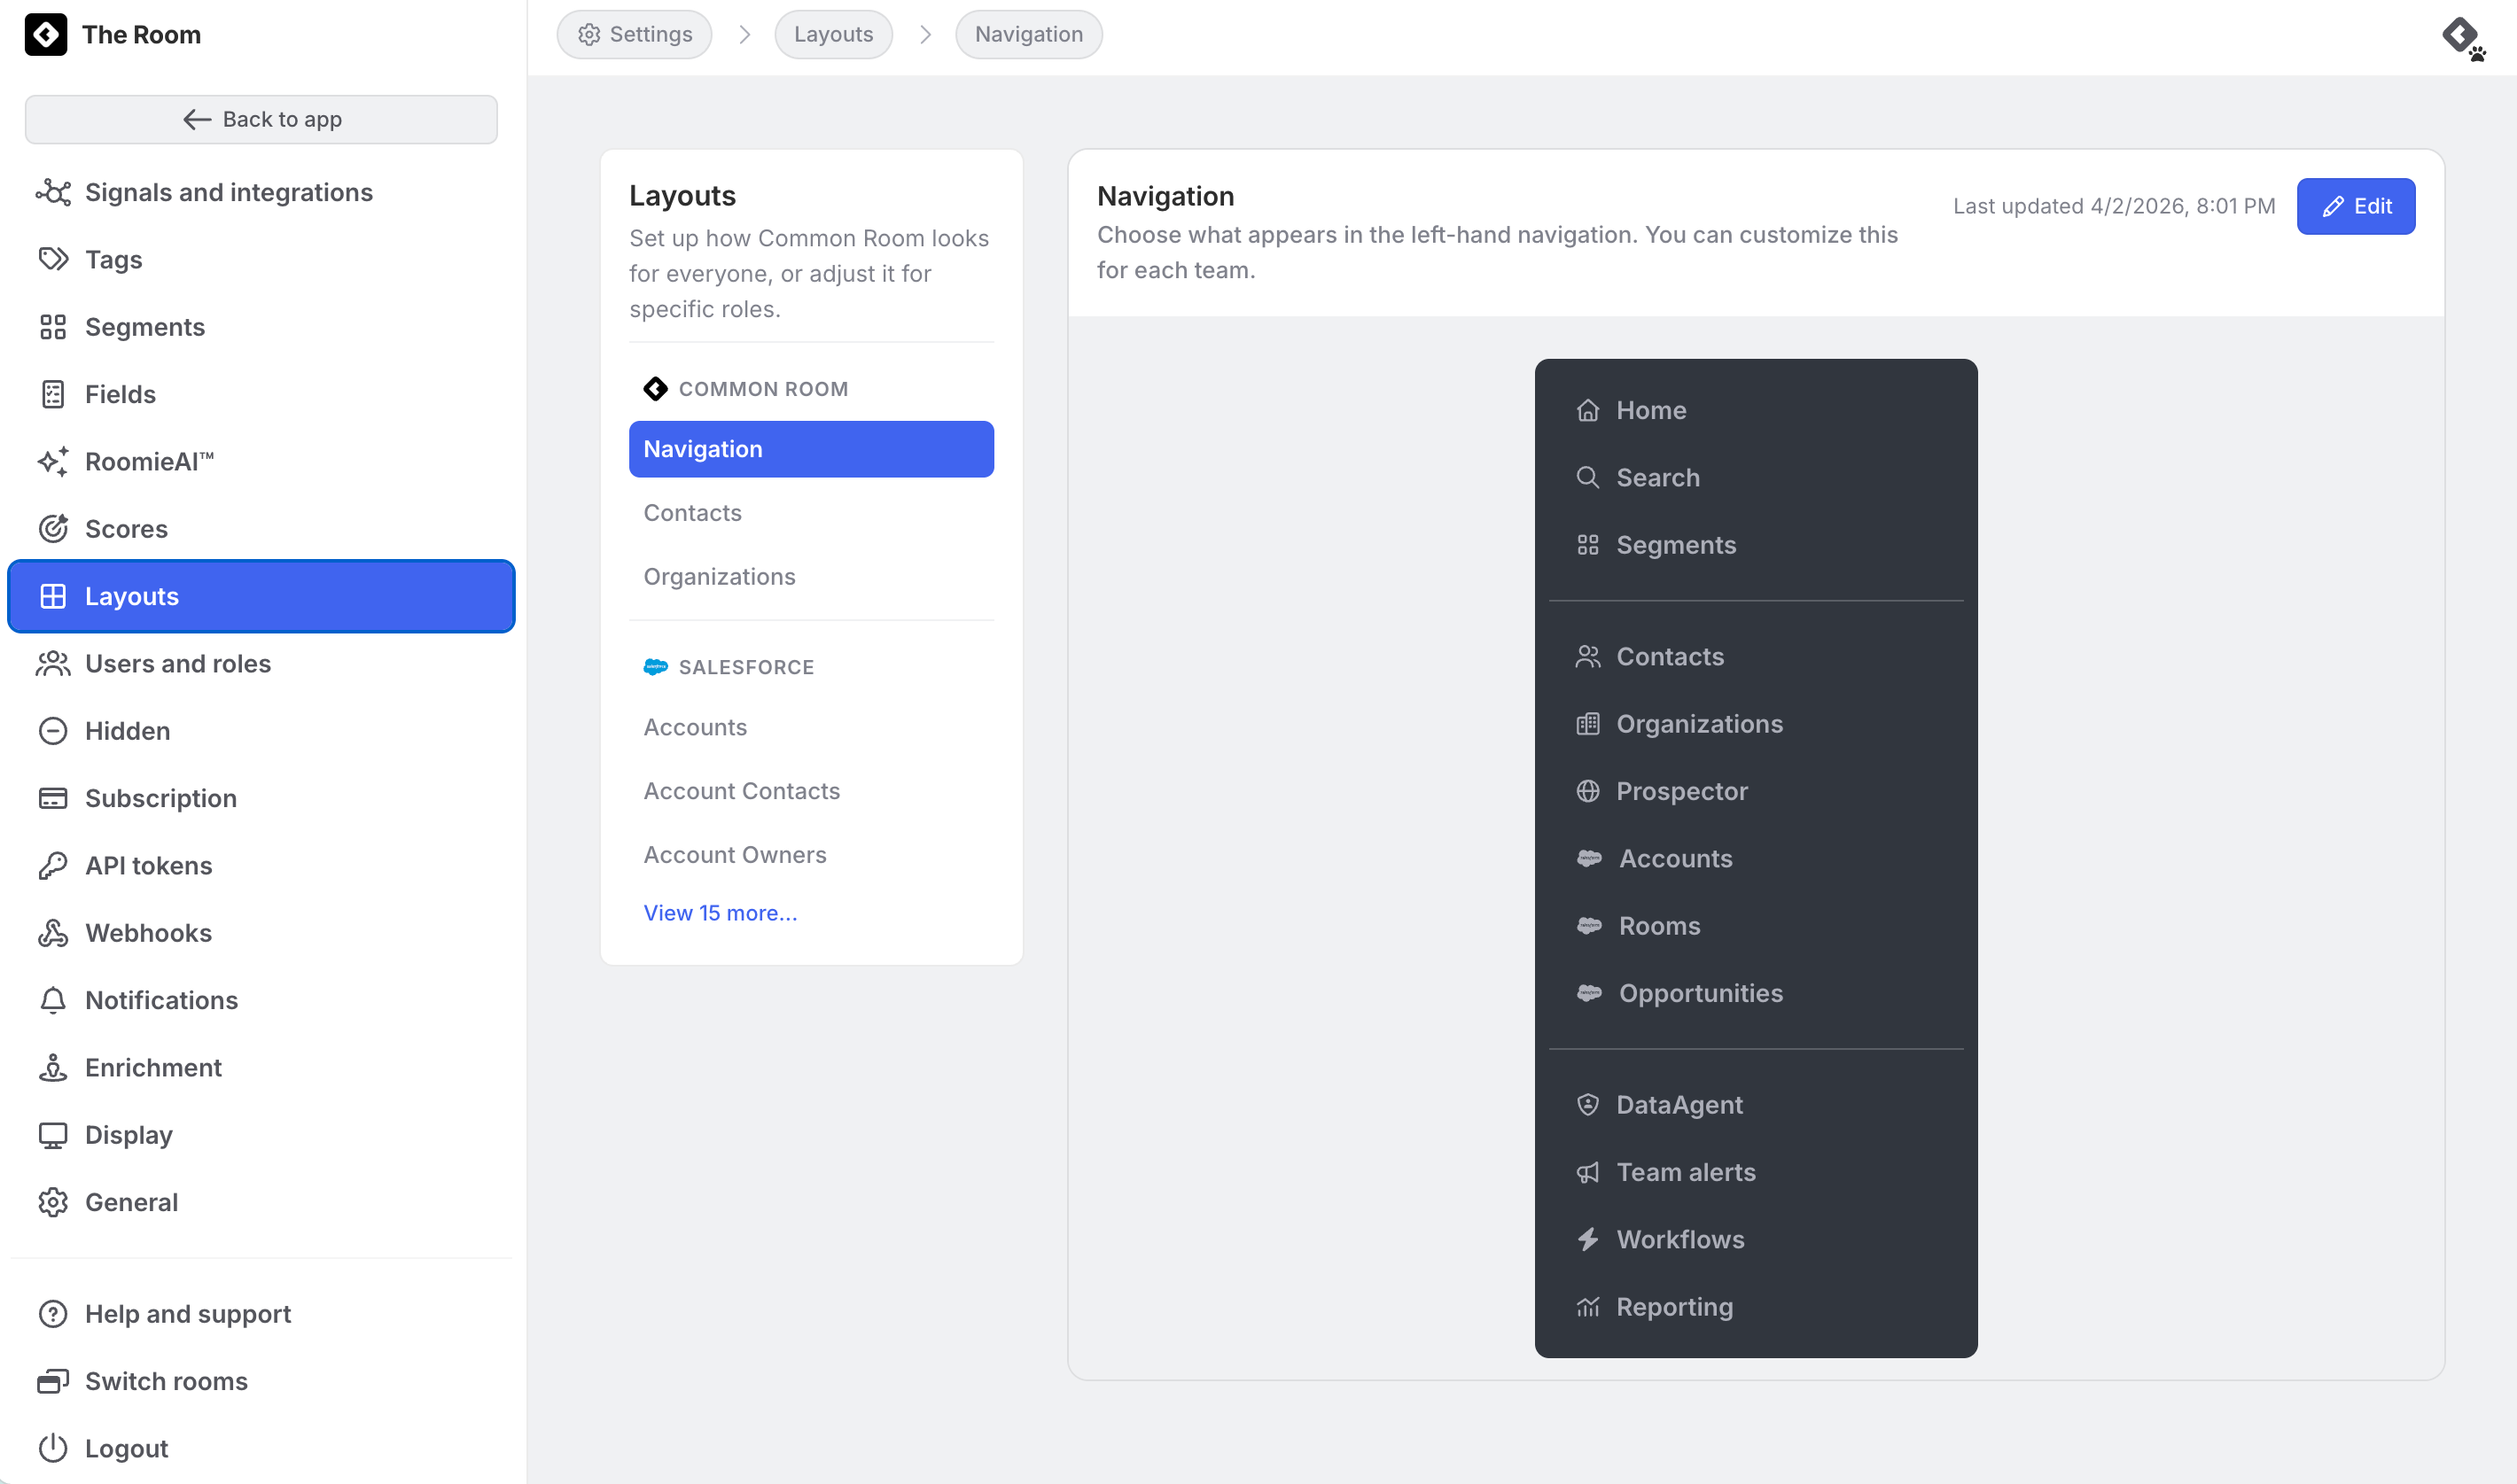Open RoomieAI sparkle icon in sidebar
2517x1484 pixels.
(x=53, y=461)
